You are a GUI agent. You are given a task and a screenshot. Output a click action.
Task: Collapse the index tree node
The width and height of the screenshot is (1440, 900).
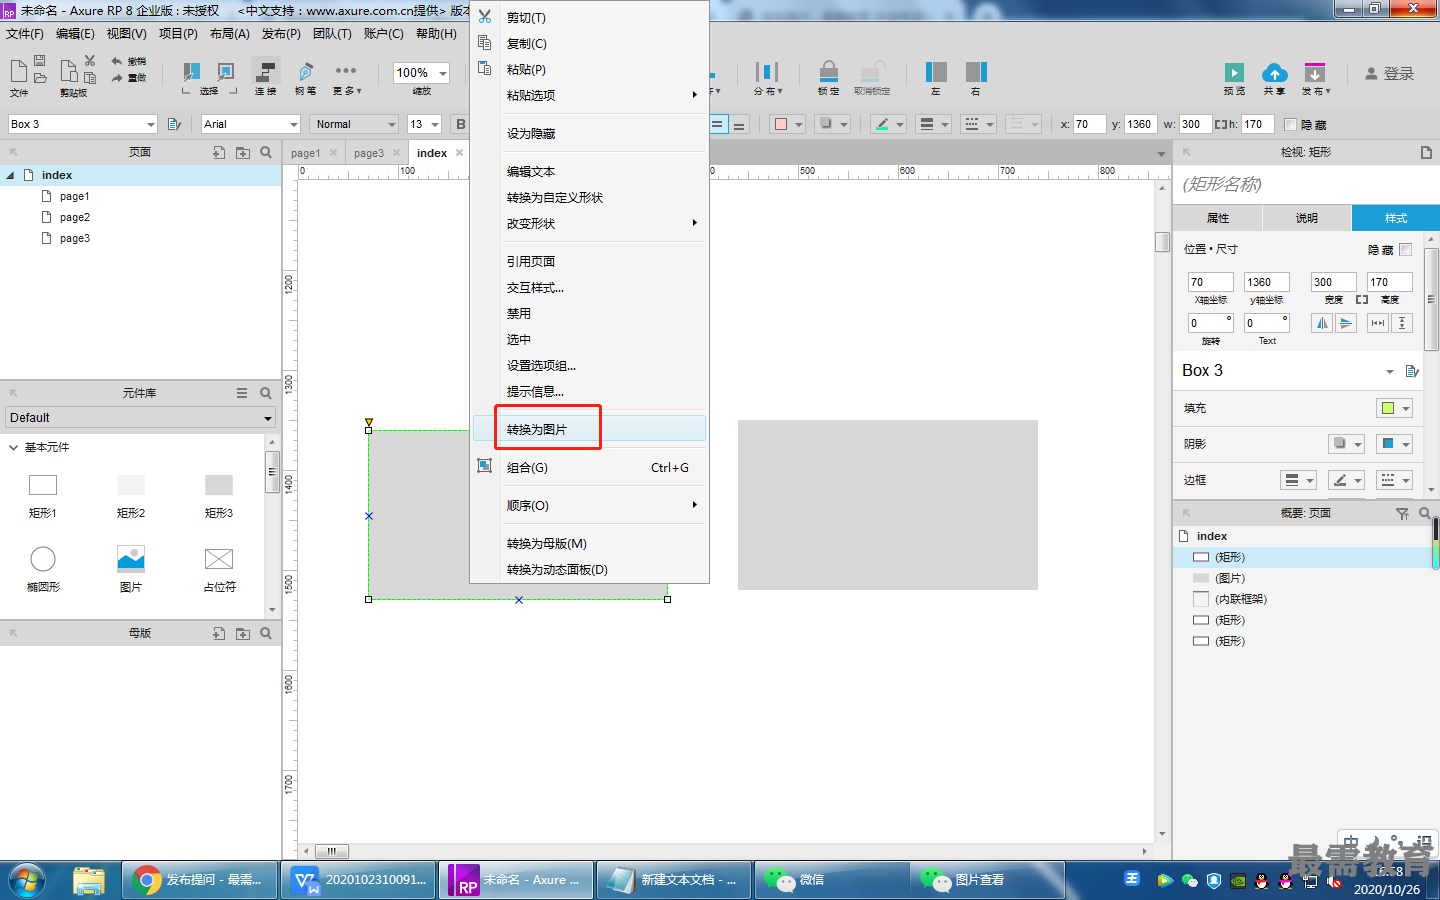coord(10,175)
